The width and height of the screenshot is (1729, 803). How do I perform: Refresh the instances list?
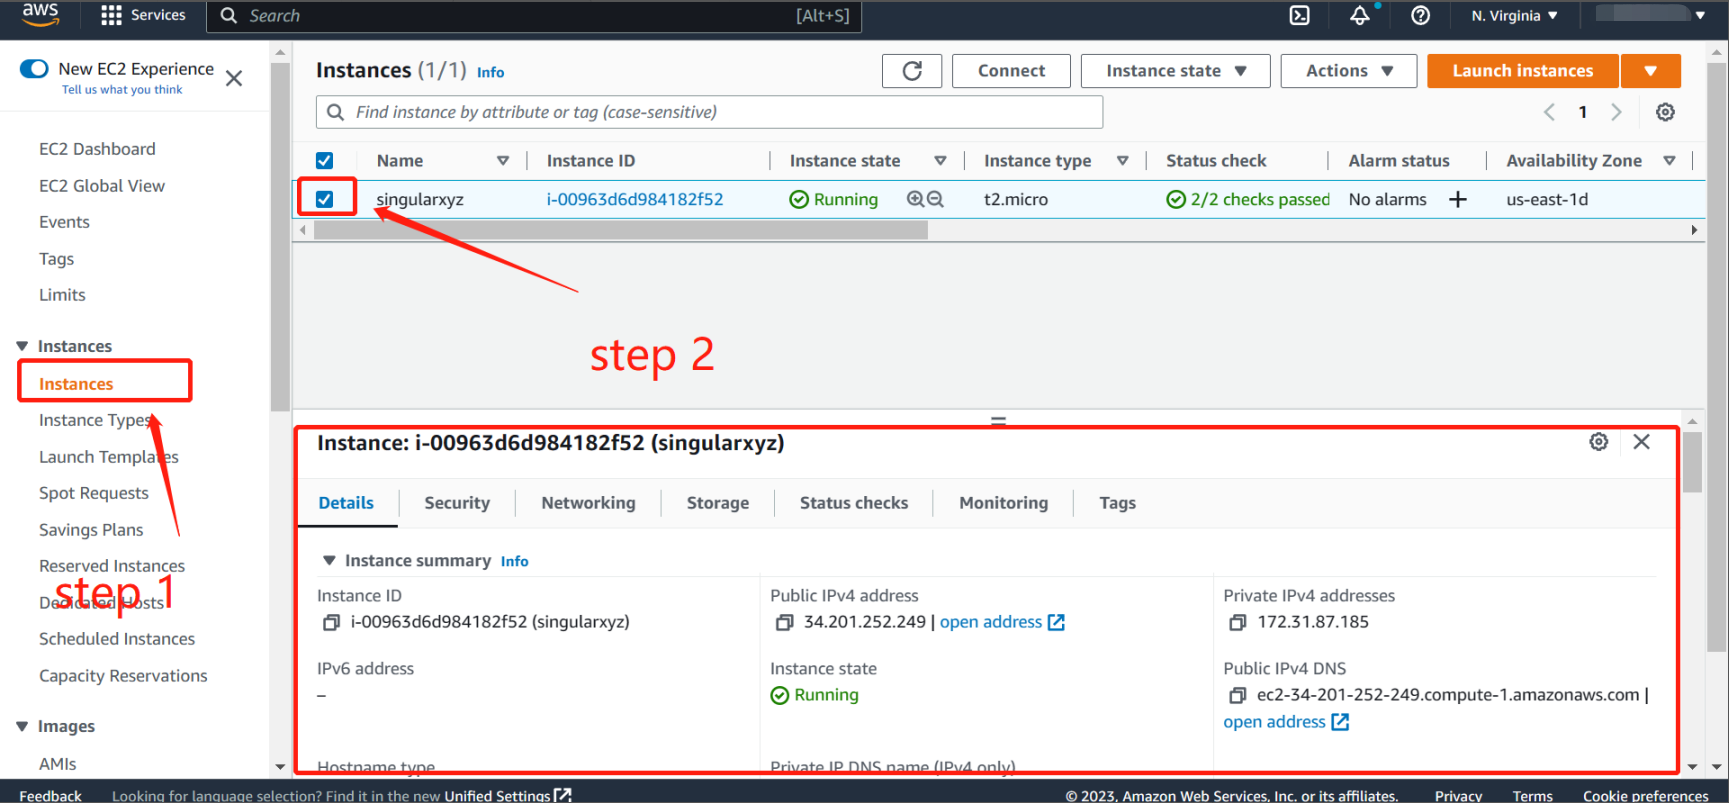point(911,71)
